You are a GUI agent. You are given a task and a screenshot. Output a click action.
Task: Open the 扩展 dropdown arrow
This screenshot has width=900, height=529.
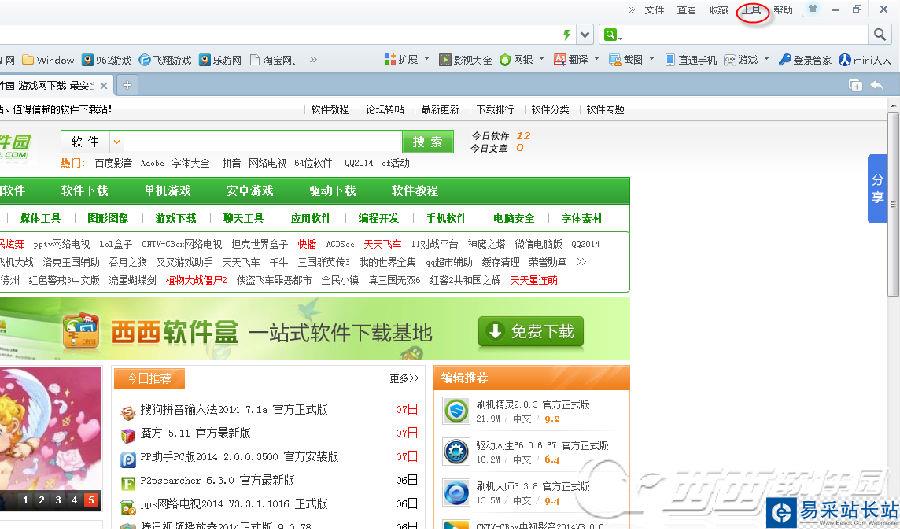427,59
